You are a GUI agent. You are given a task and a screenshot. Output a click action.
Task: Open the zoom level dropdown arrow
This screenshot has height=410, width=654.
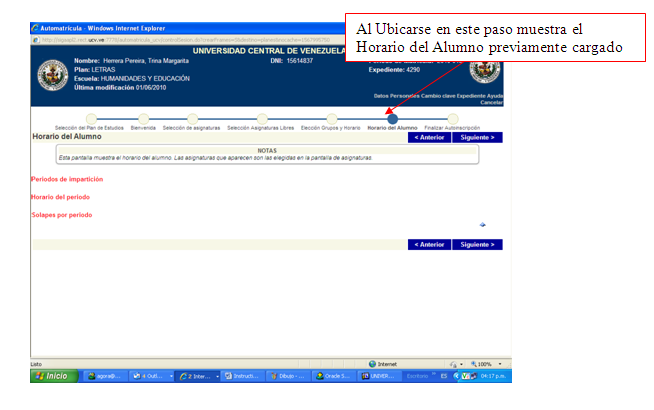500,364
